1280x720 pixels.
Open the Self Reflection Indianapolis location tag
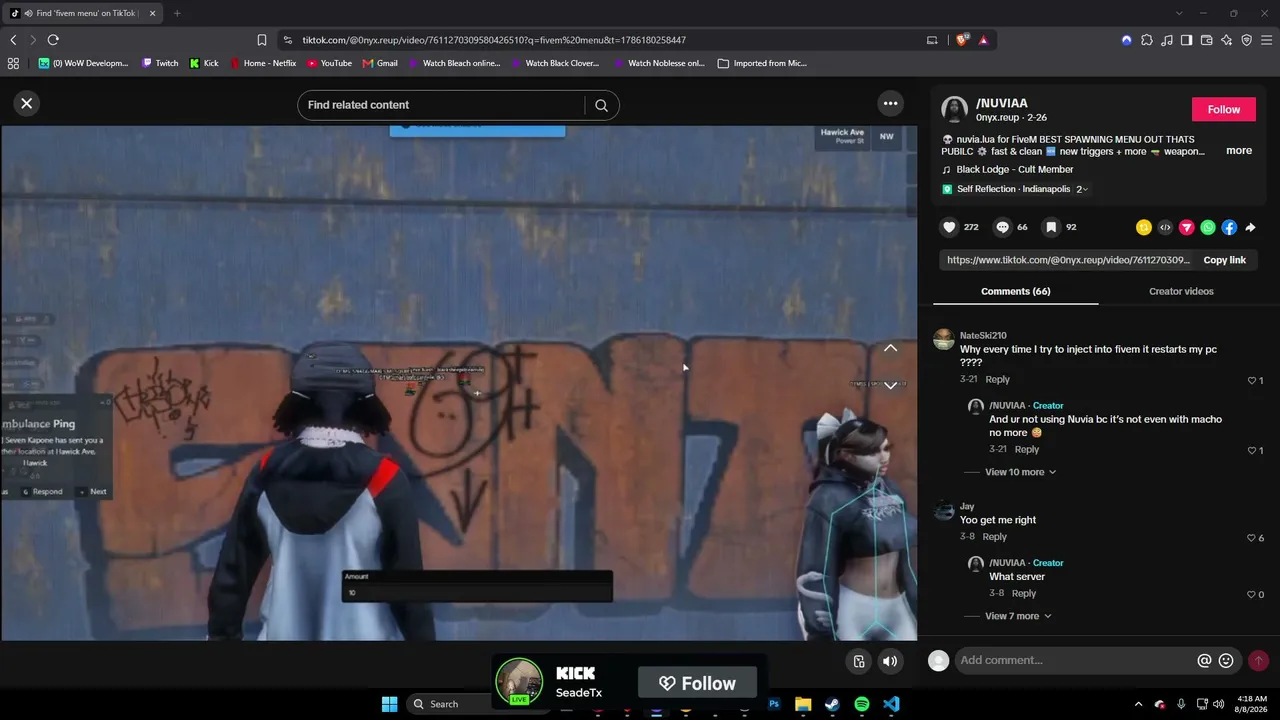pyautogui.click(x=1013, y=189)
